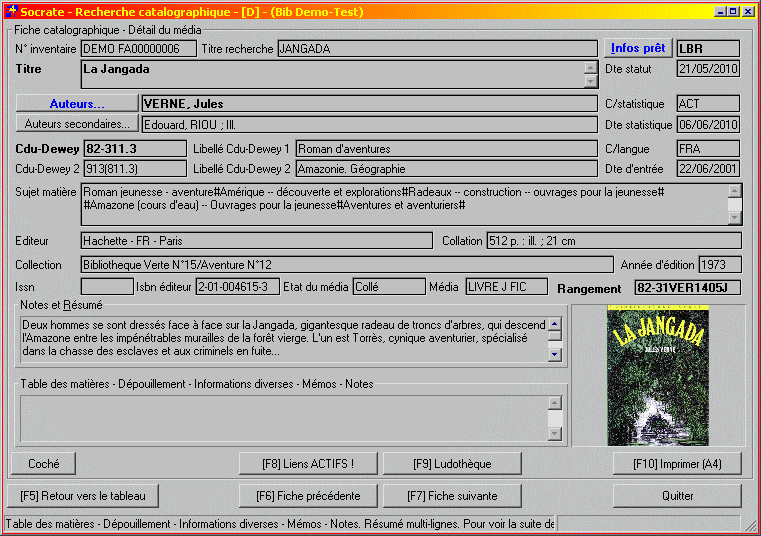Click the Coché button

click(44, 464)
